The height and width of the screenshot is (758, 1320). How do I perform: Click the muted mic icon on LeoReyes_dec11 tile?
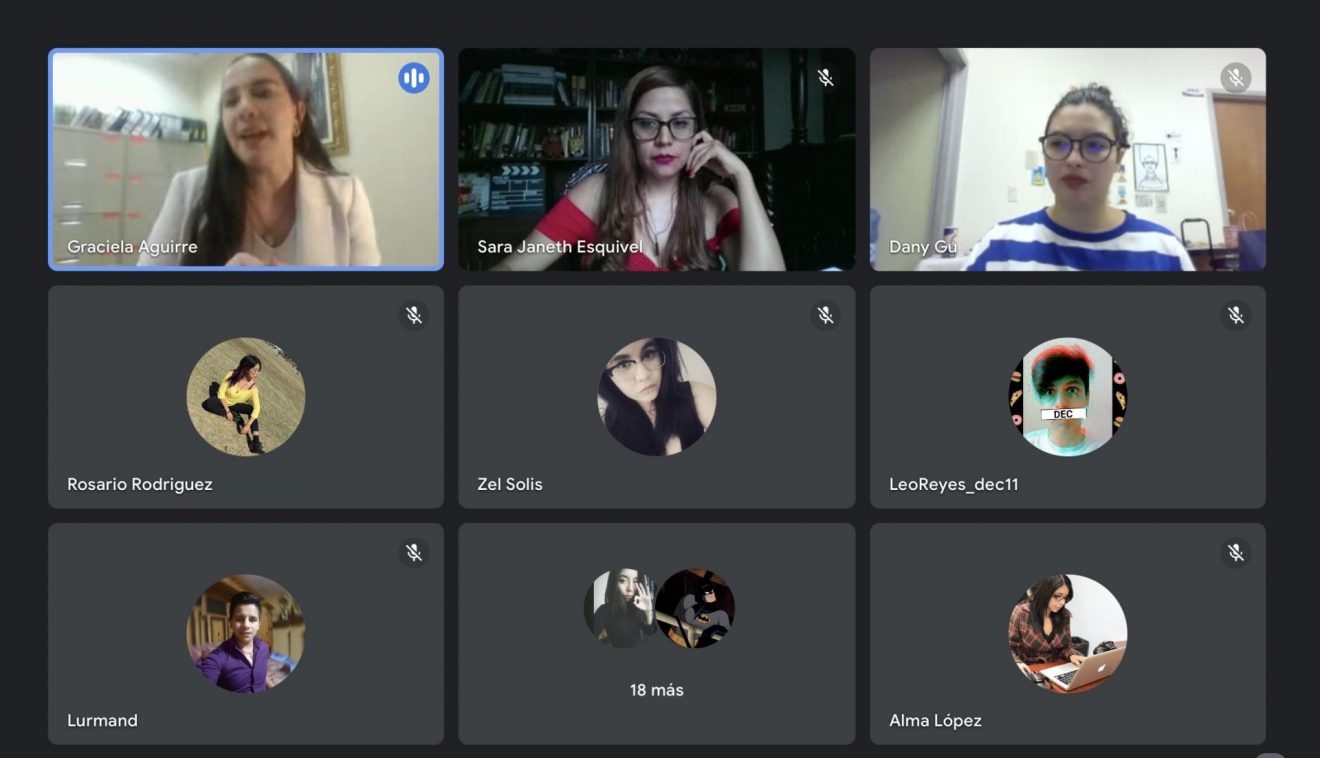pyautogui.click(x=1236, y=316)
